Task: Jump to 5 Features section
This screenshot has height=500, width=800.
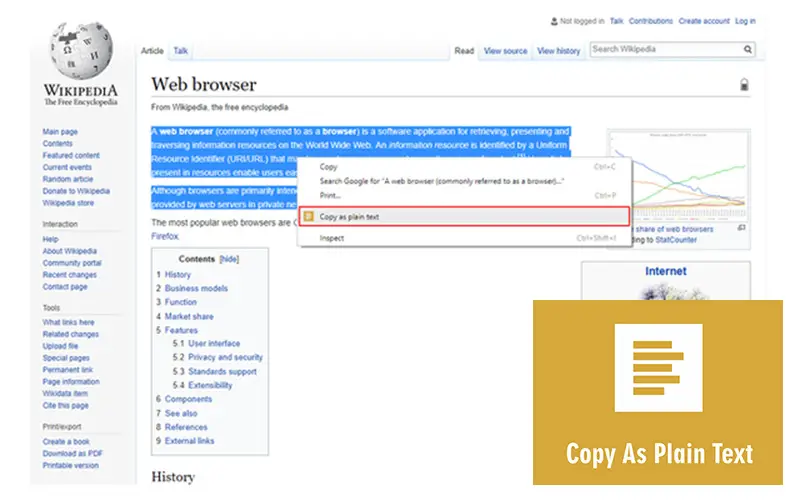Action: pyautogui.click(x=177, y=330)
